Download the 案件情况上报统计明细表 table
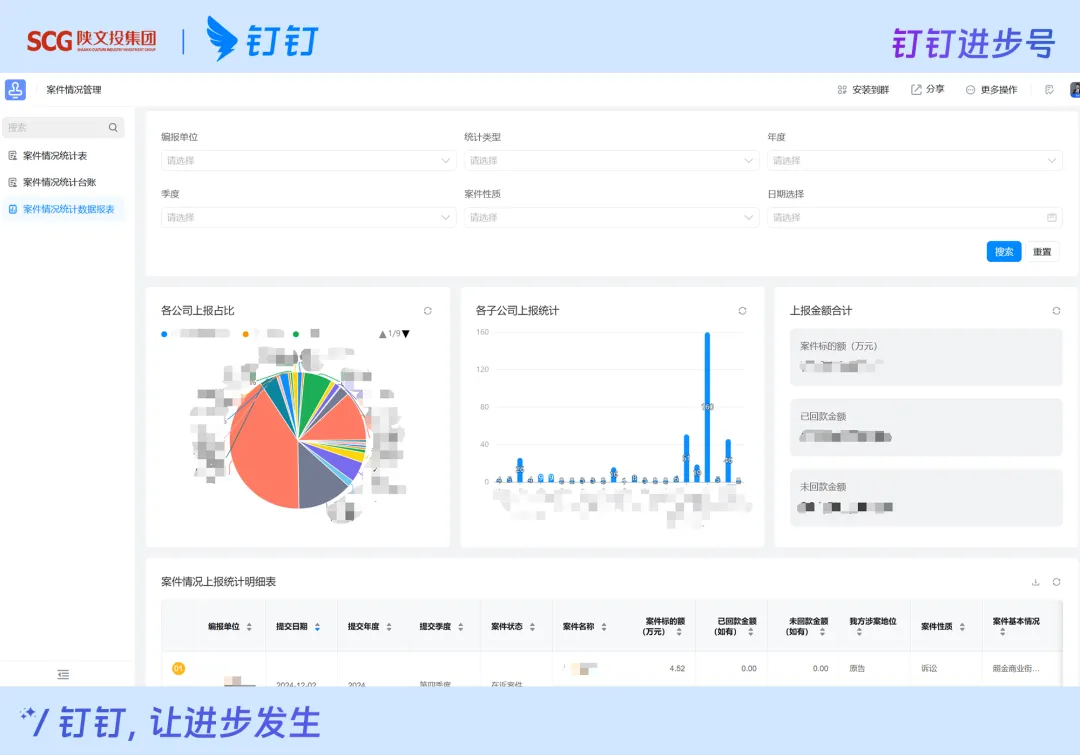 coord(1035,583)
